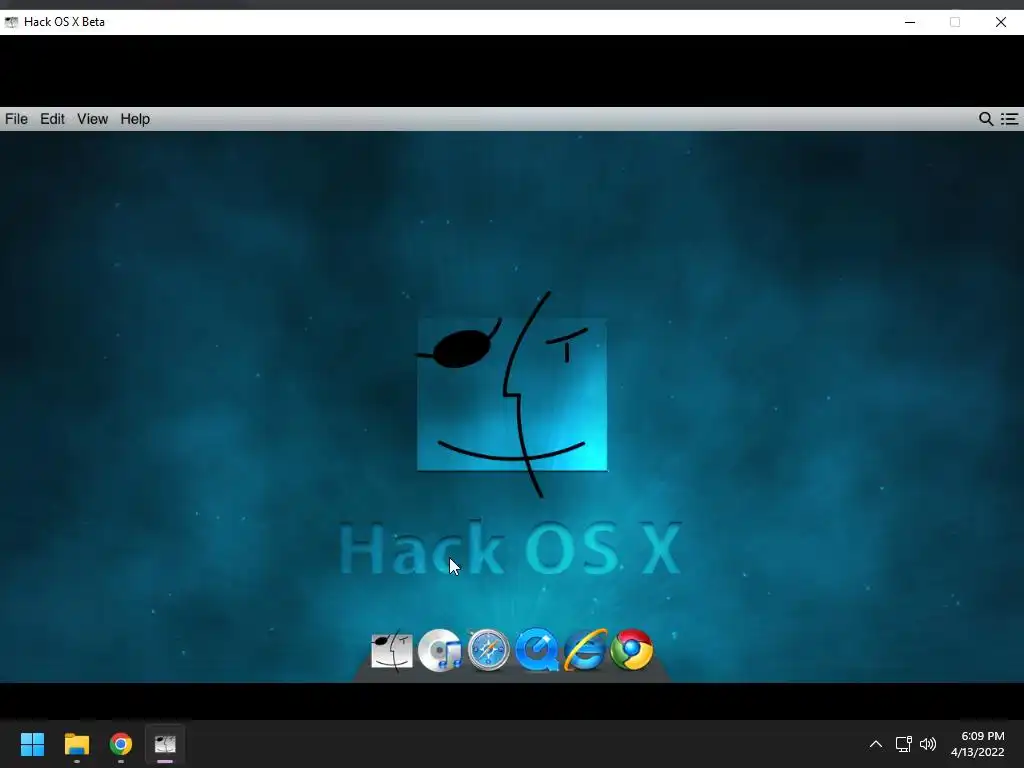Select Hack OS X app on taskbar
1024x768 pixels.
pyautogui.click(x=165, y=744)
